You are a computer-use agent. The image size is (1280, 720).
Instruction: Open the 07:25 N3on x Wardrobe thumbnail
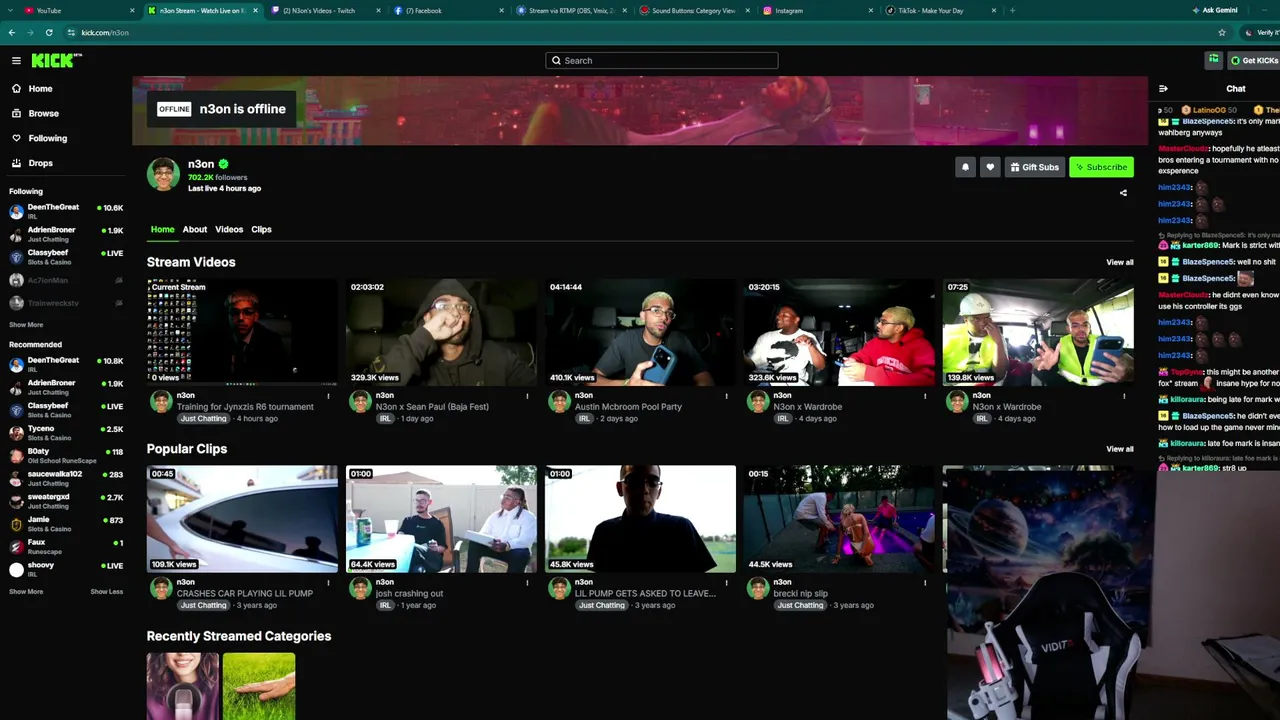click(1038, 332)
